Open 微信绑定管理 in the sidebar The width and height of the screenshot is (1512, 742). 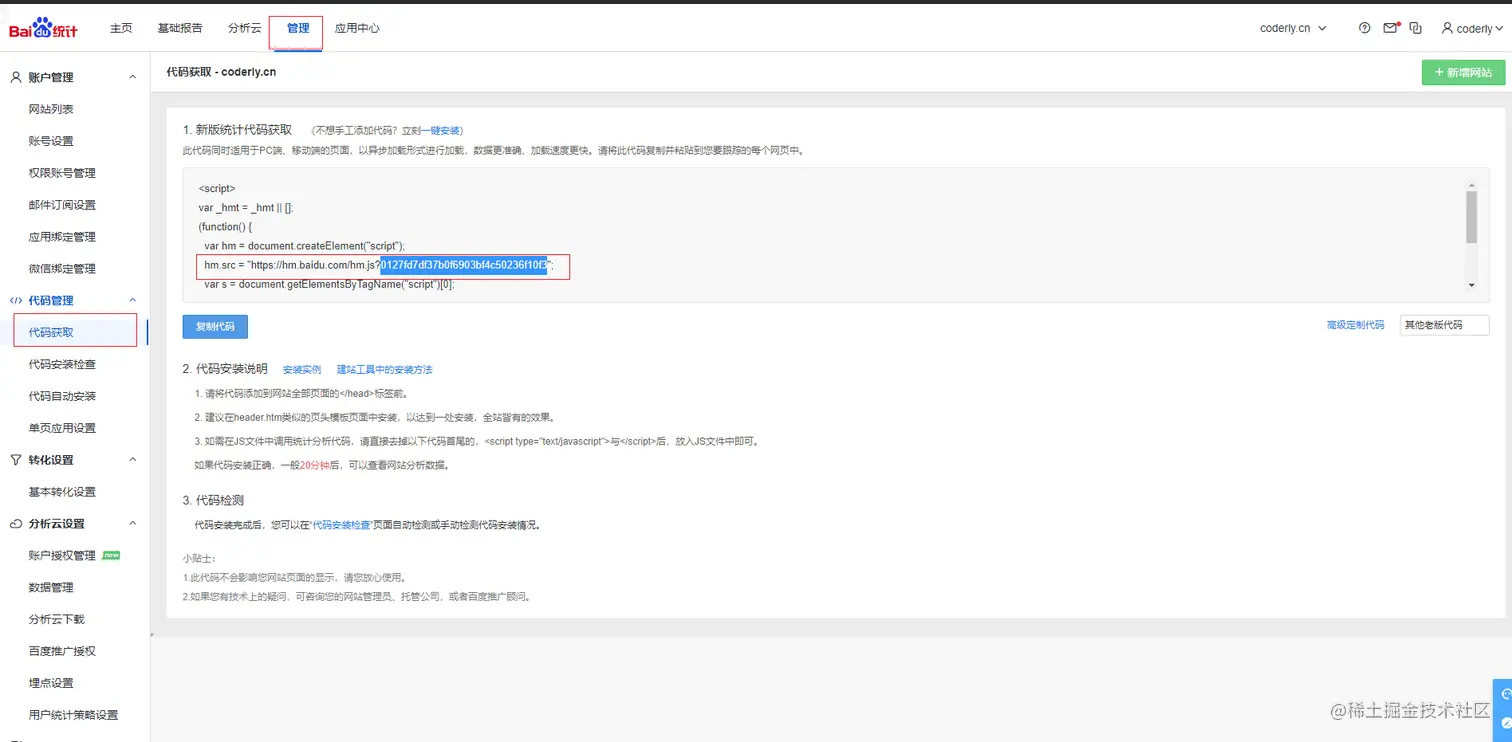click(62, 269)
